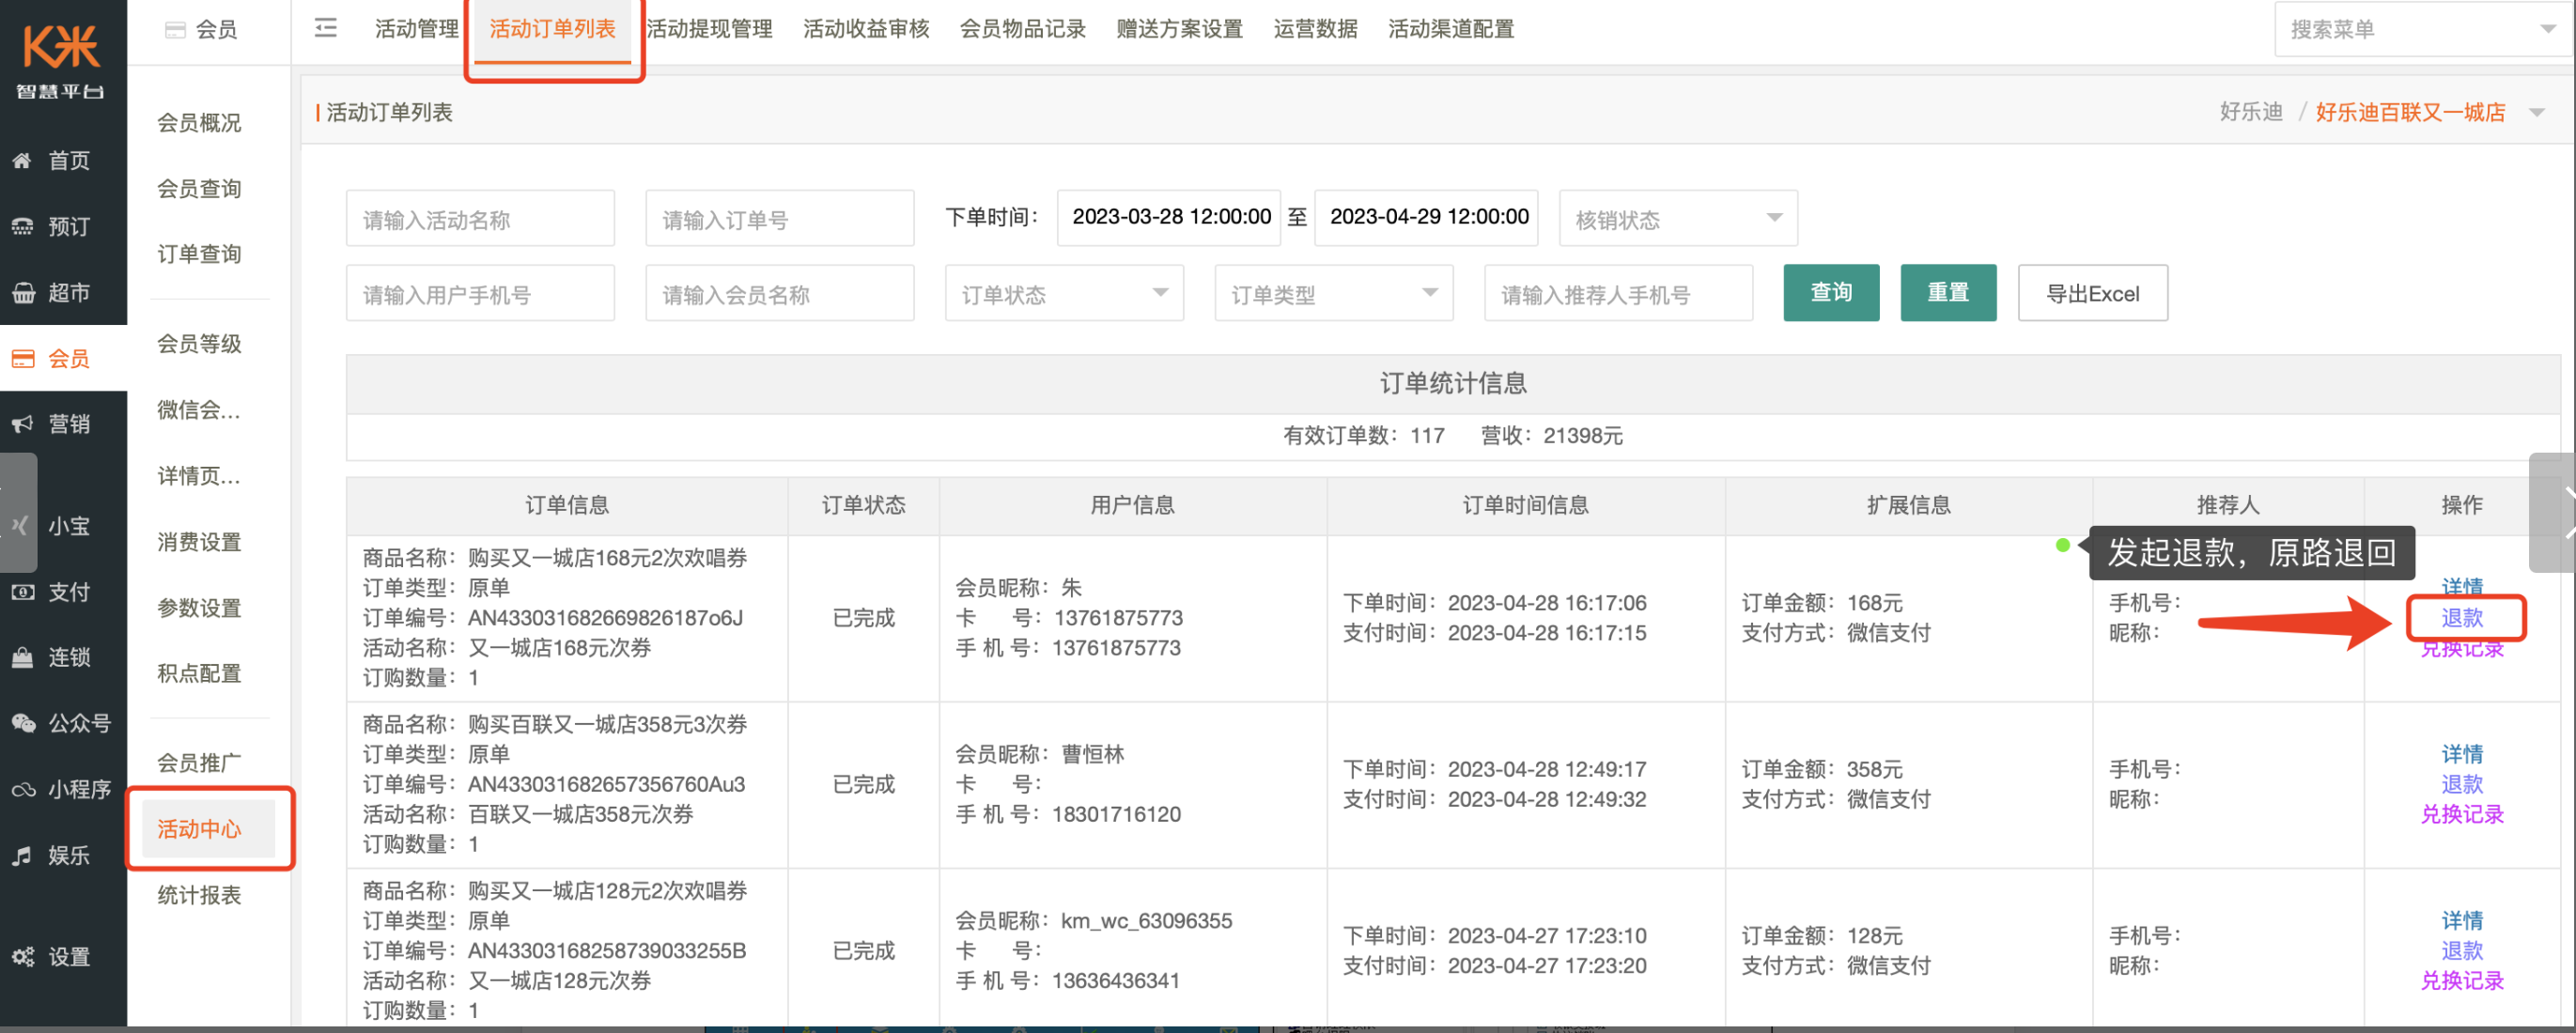Click the 请输入会员名称 input field

tap(779, 293)
